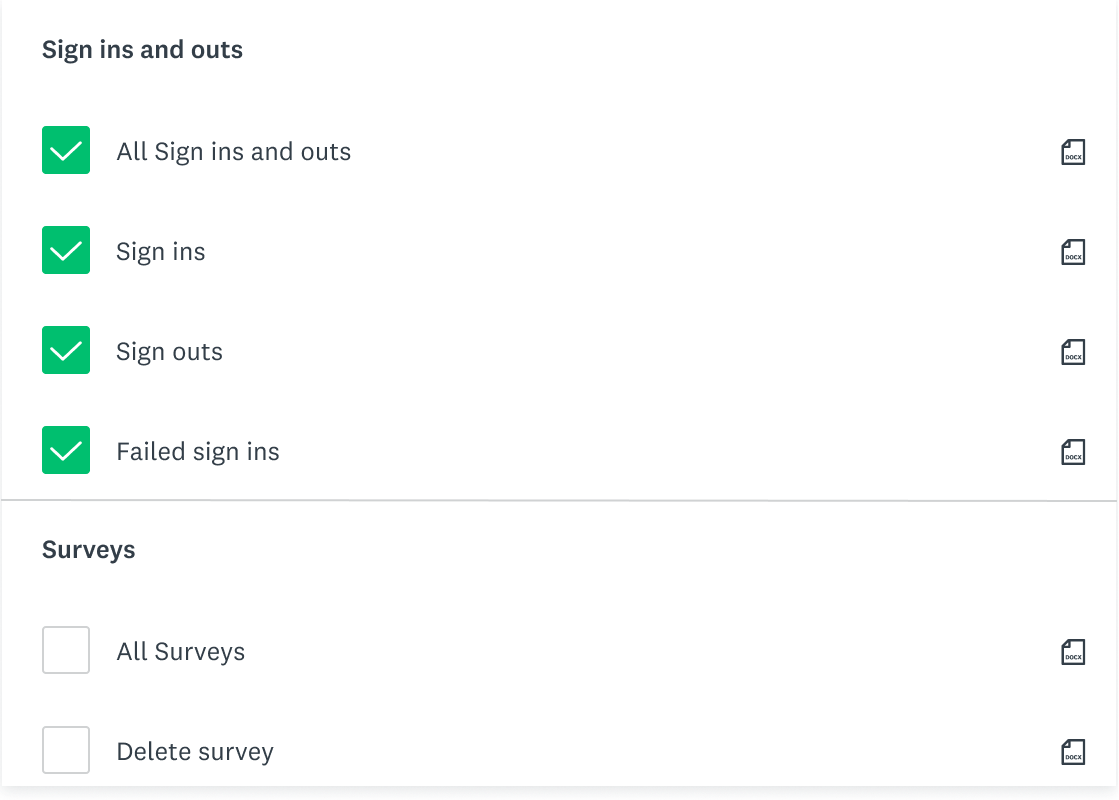Click the All Surveys label text
This screenshot has width=1119, height=800.
[181, 652]
